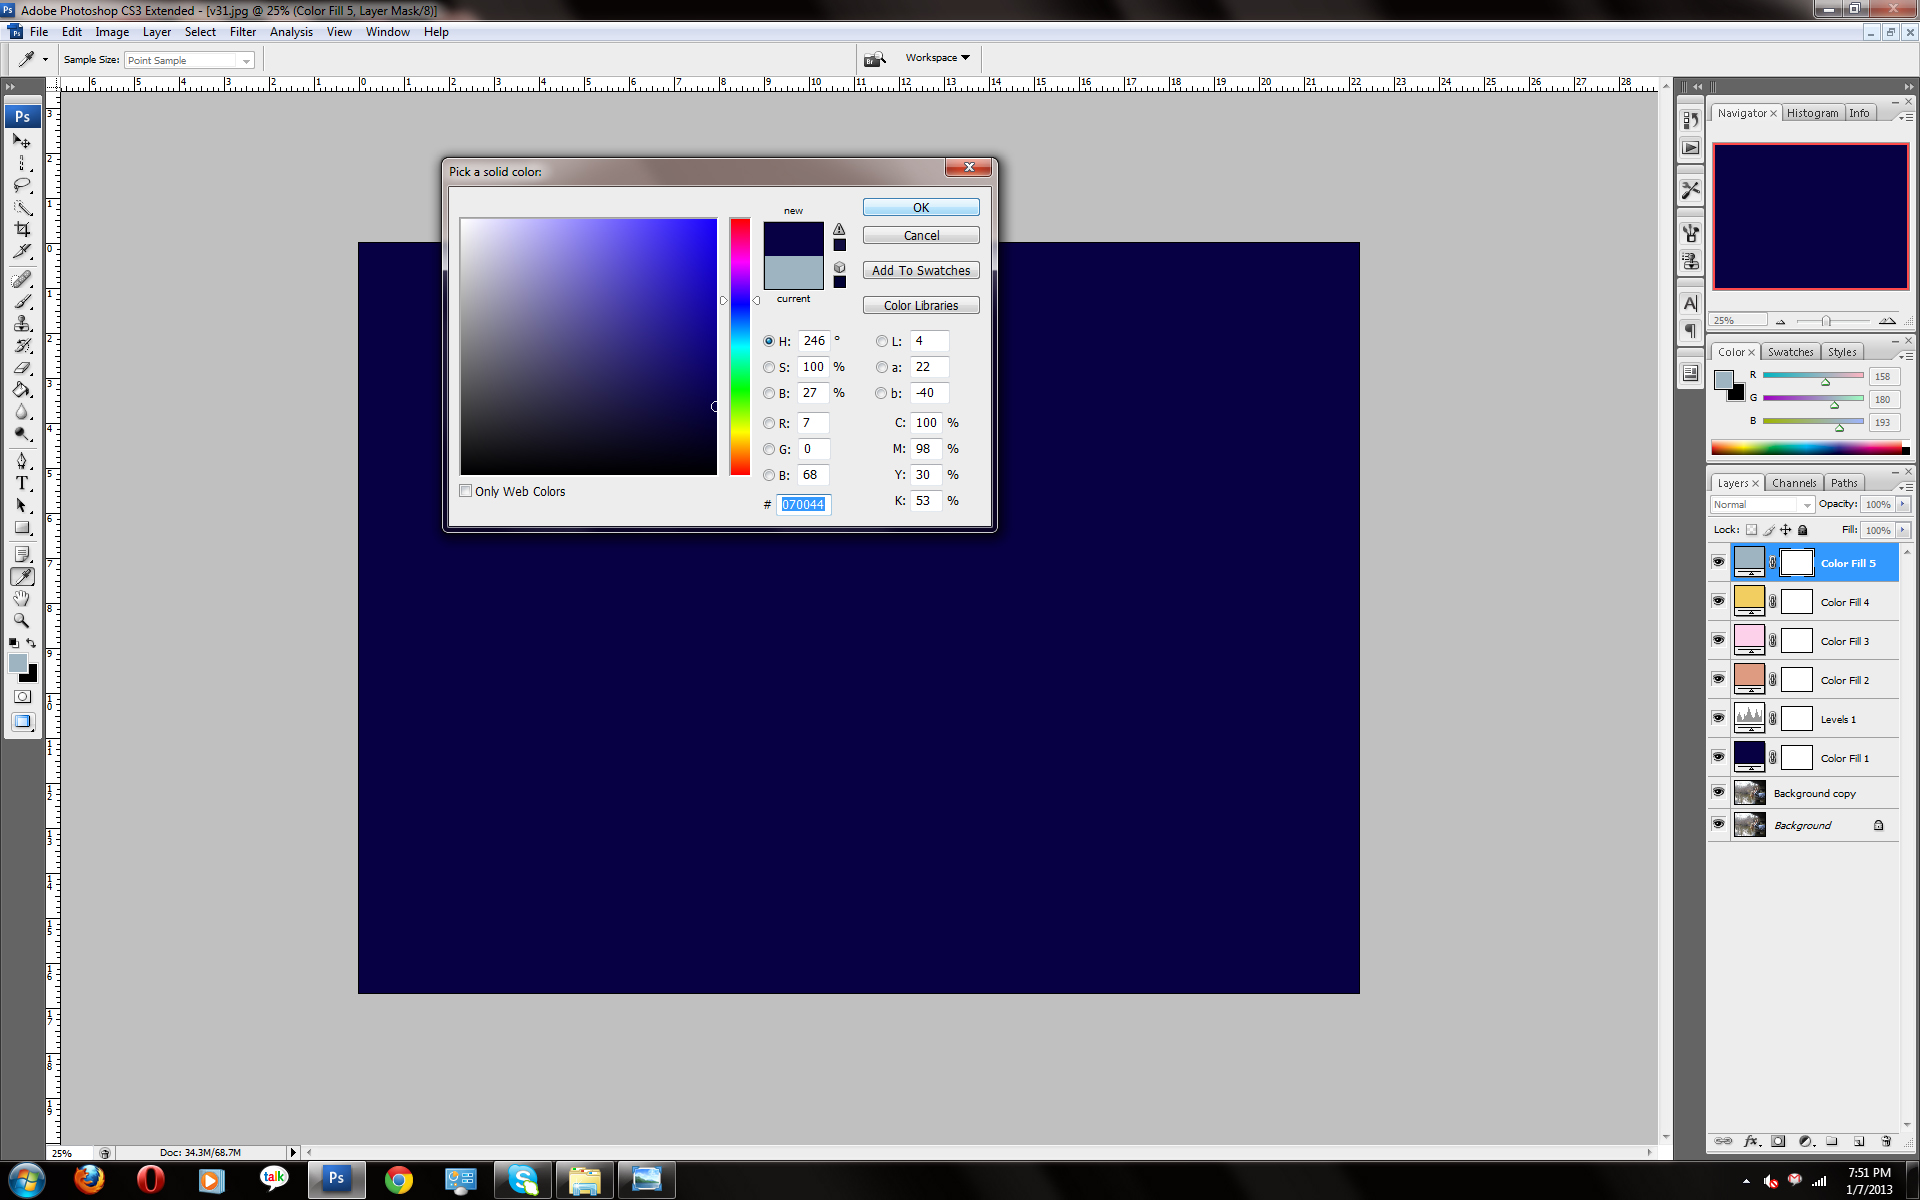Click the vertical hue spectrum strip
The width and height of the screenshot is (1920, 1200).
tap(740, 346)
